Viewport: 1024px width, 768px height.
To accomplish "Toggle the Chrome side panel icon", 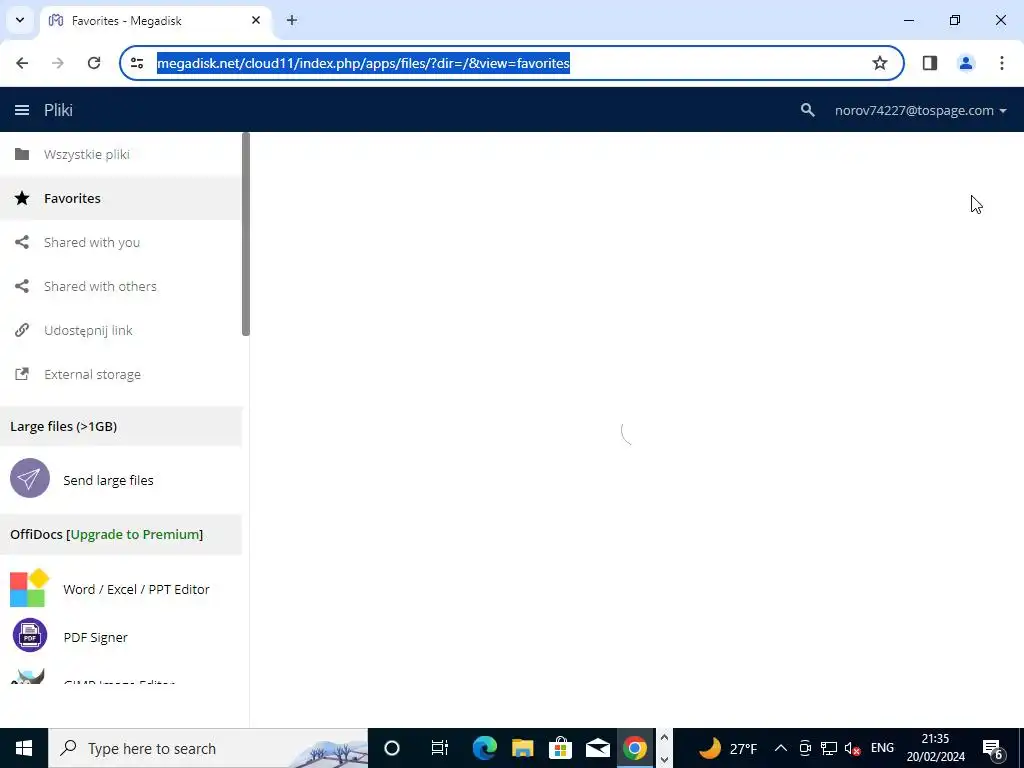I will tap(930, 63).
